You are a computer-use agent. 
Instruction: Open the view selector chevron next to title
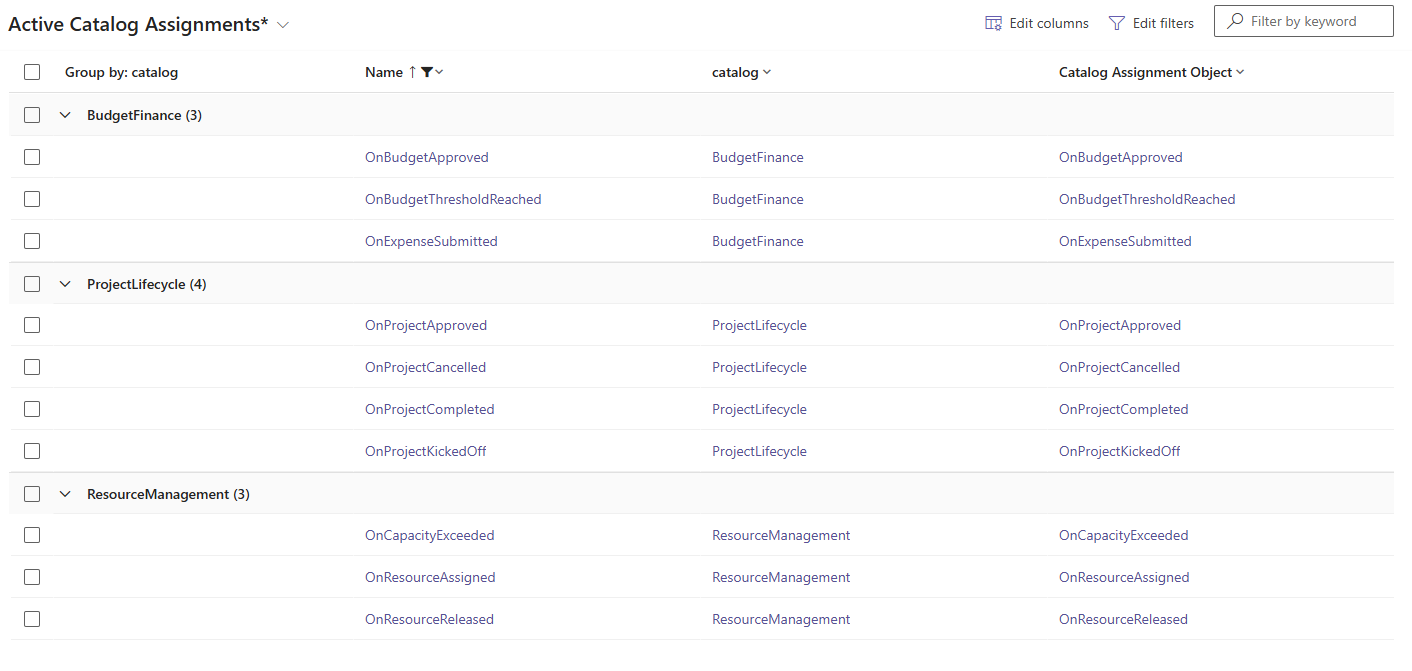[281, 22]
